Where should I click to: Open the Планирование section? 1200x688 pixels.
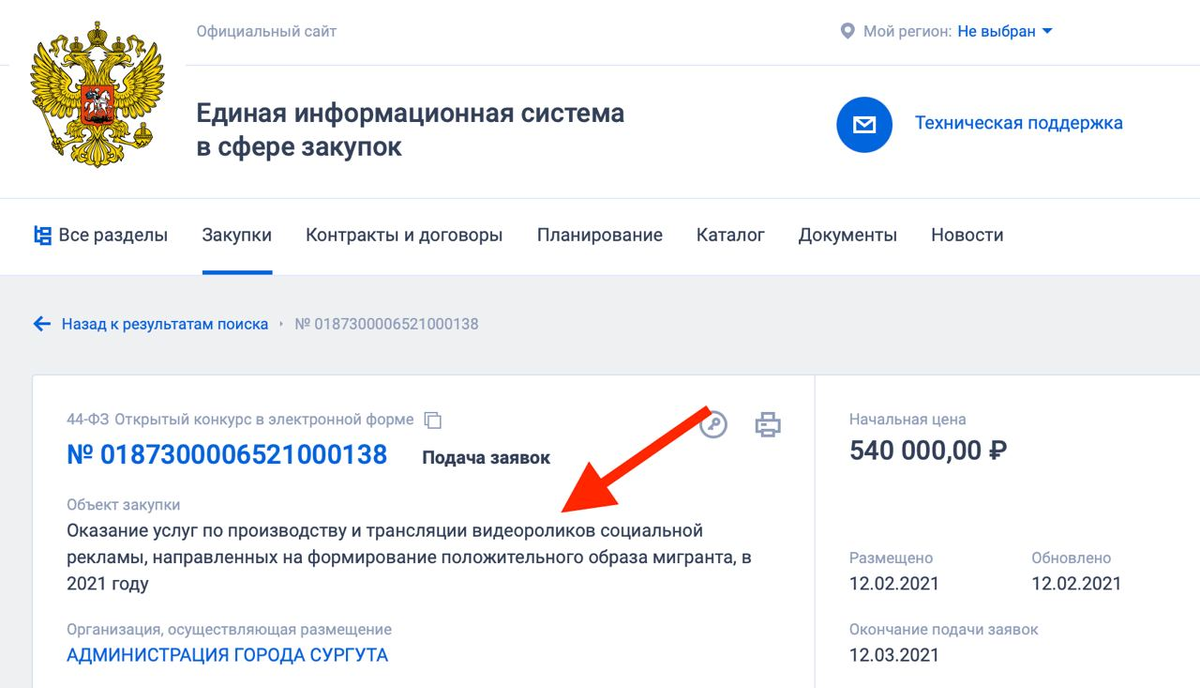[x=599, y=234]
